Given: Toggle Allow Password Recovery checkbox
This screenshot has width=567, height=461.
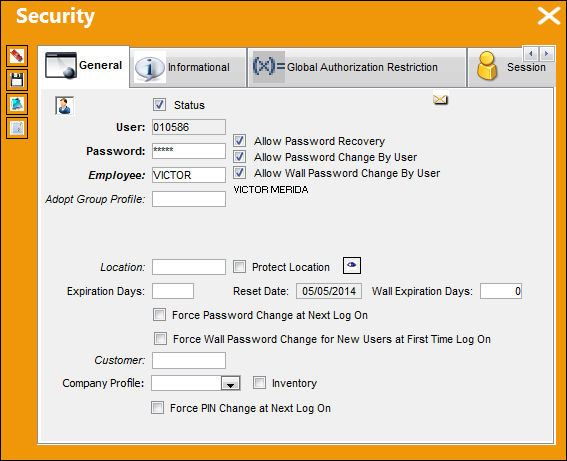Looking at the screenshot, I should pos(239,140).
